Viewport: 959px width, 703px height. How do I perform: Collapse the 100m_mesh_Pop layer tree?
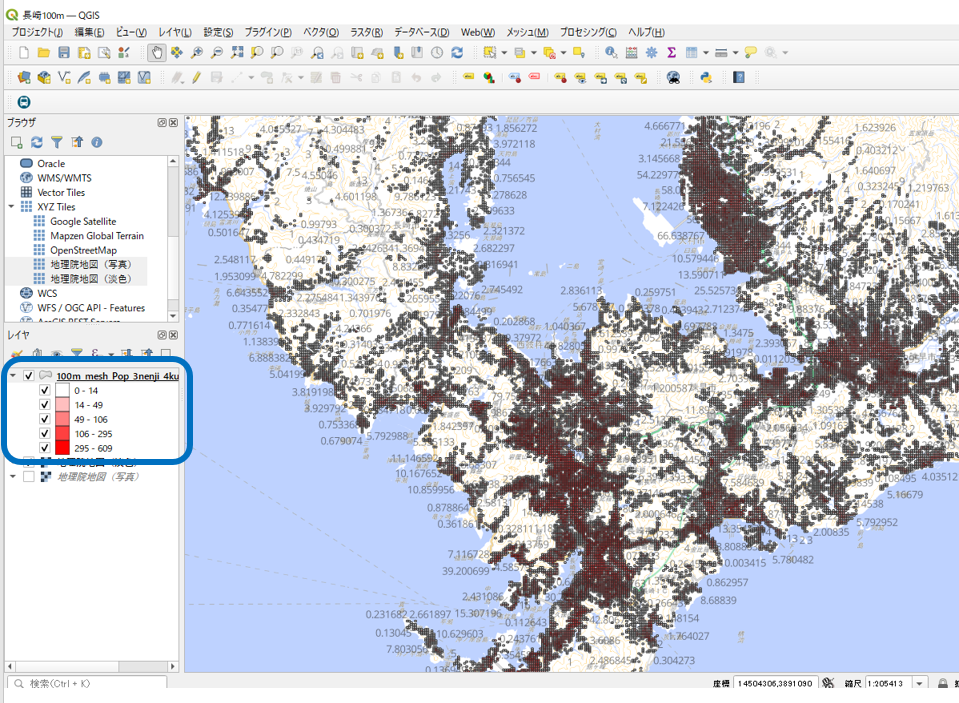tap(13, 376)
